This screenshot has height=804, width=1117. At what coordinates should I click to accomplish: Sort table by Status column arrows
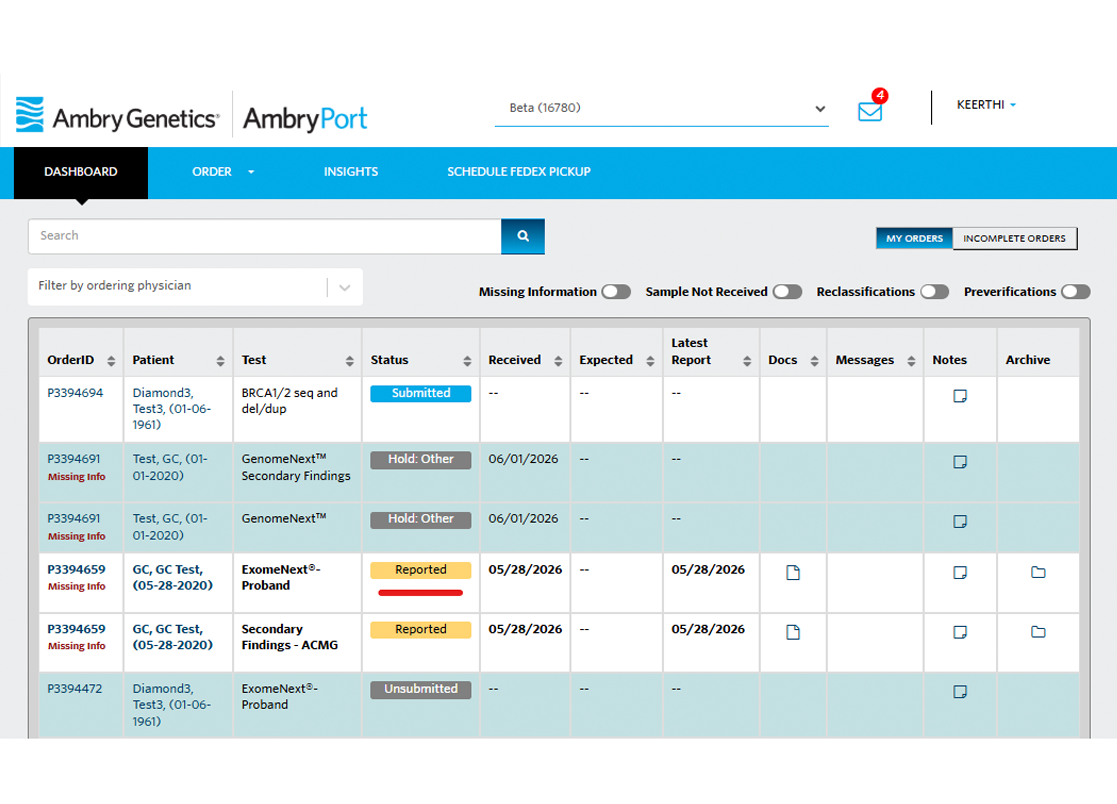tap(467, 361)
